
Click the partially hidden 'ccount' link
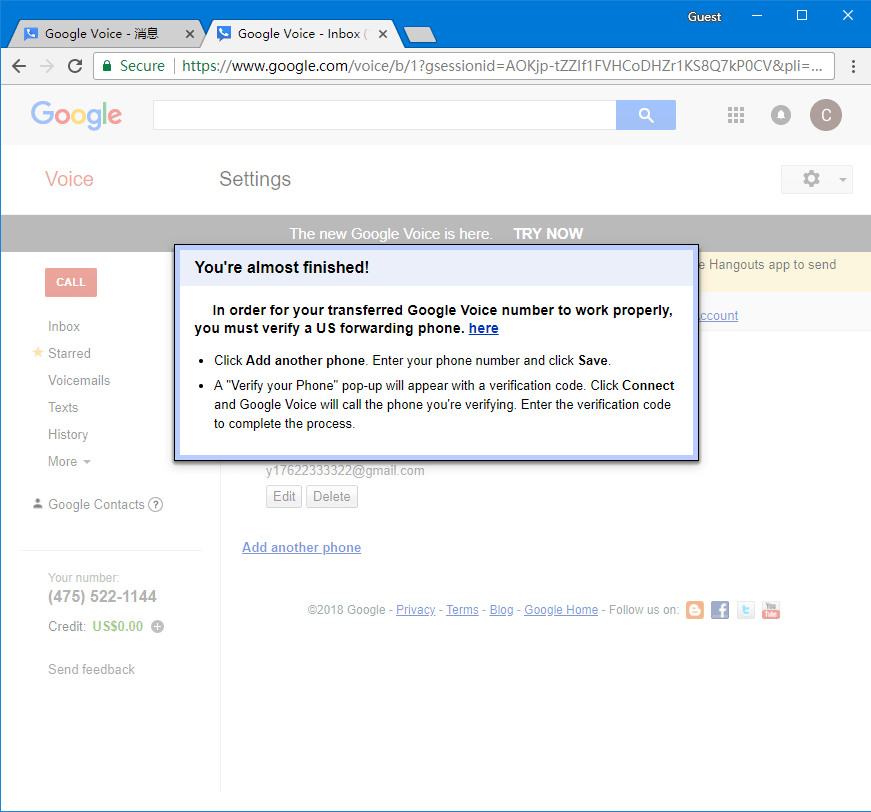(x=718, y=315)
